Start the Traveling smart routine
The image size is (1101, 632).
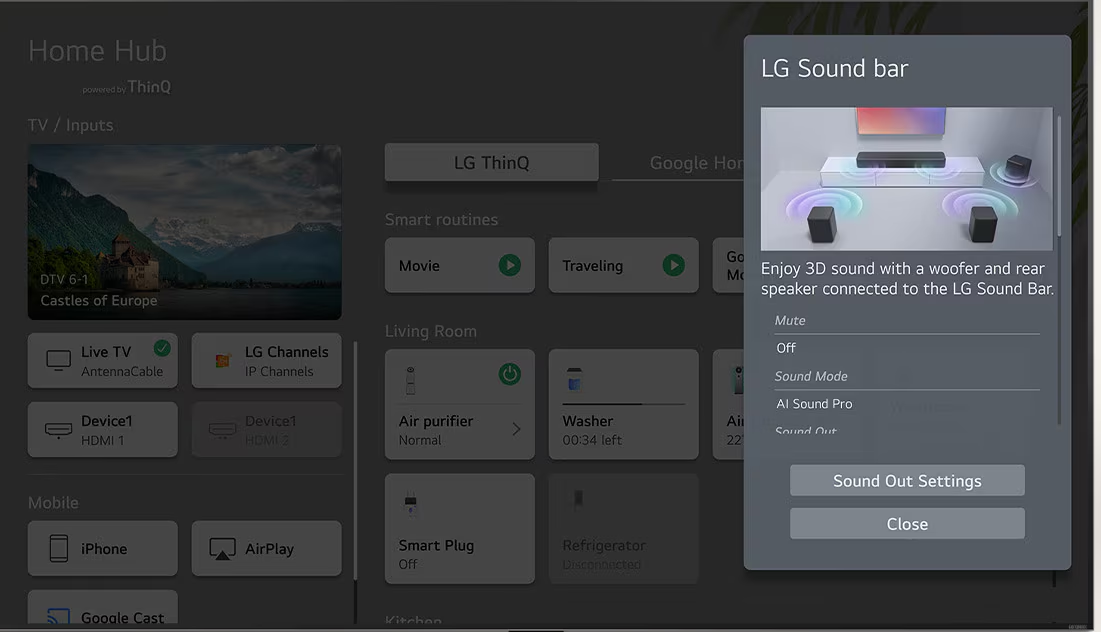[x=674, y=265]
